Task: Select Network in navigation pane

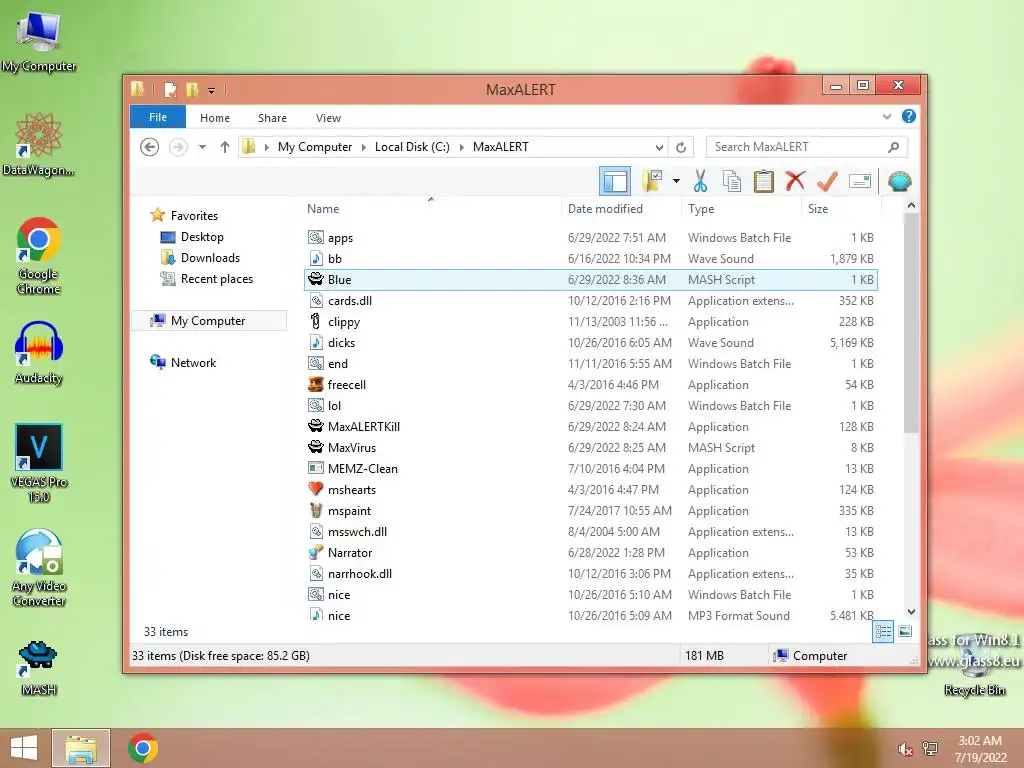Action: tap(193, 362)
